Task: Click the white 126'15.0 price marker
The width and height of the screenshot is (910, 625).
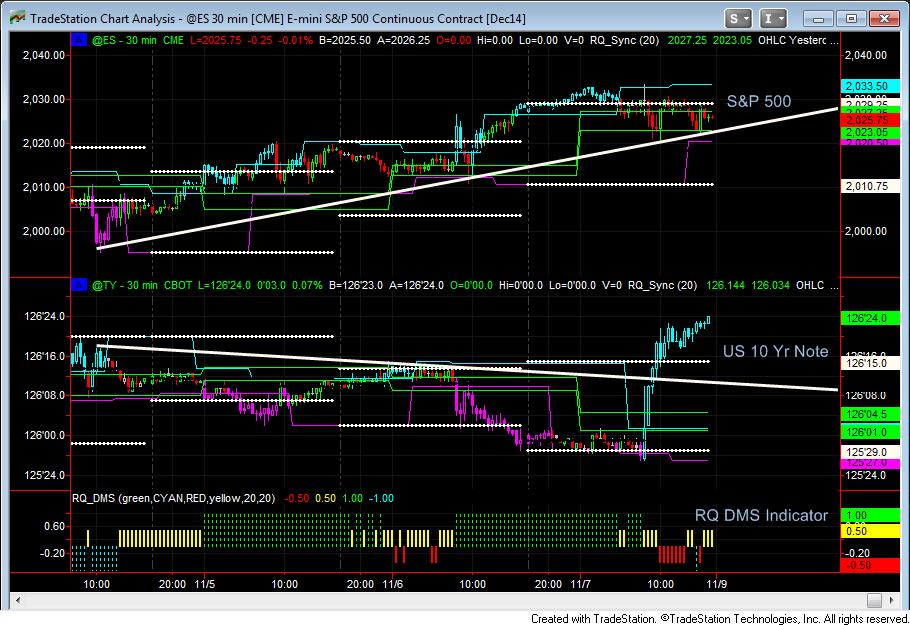Action: click(869, 363)
